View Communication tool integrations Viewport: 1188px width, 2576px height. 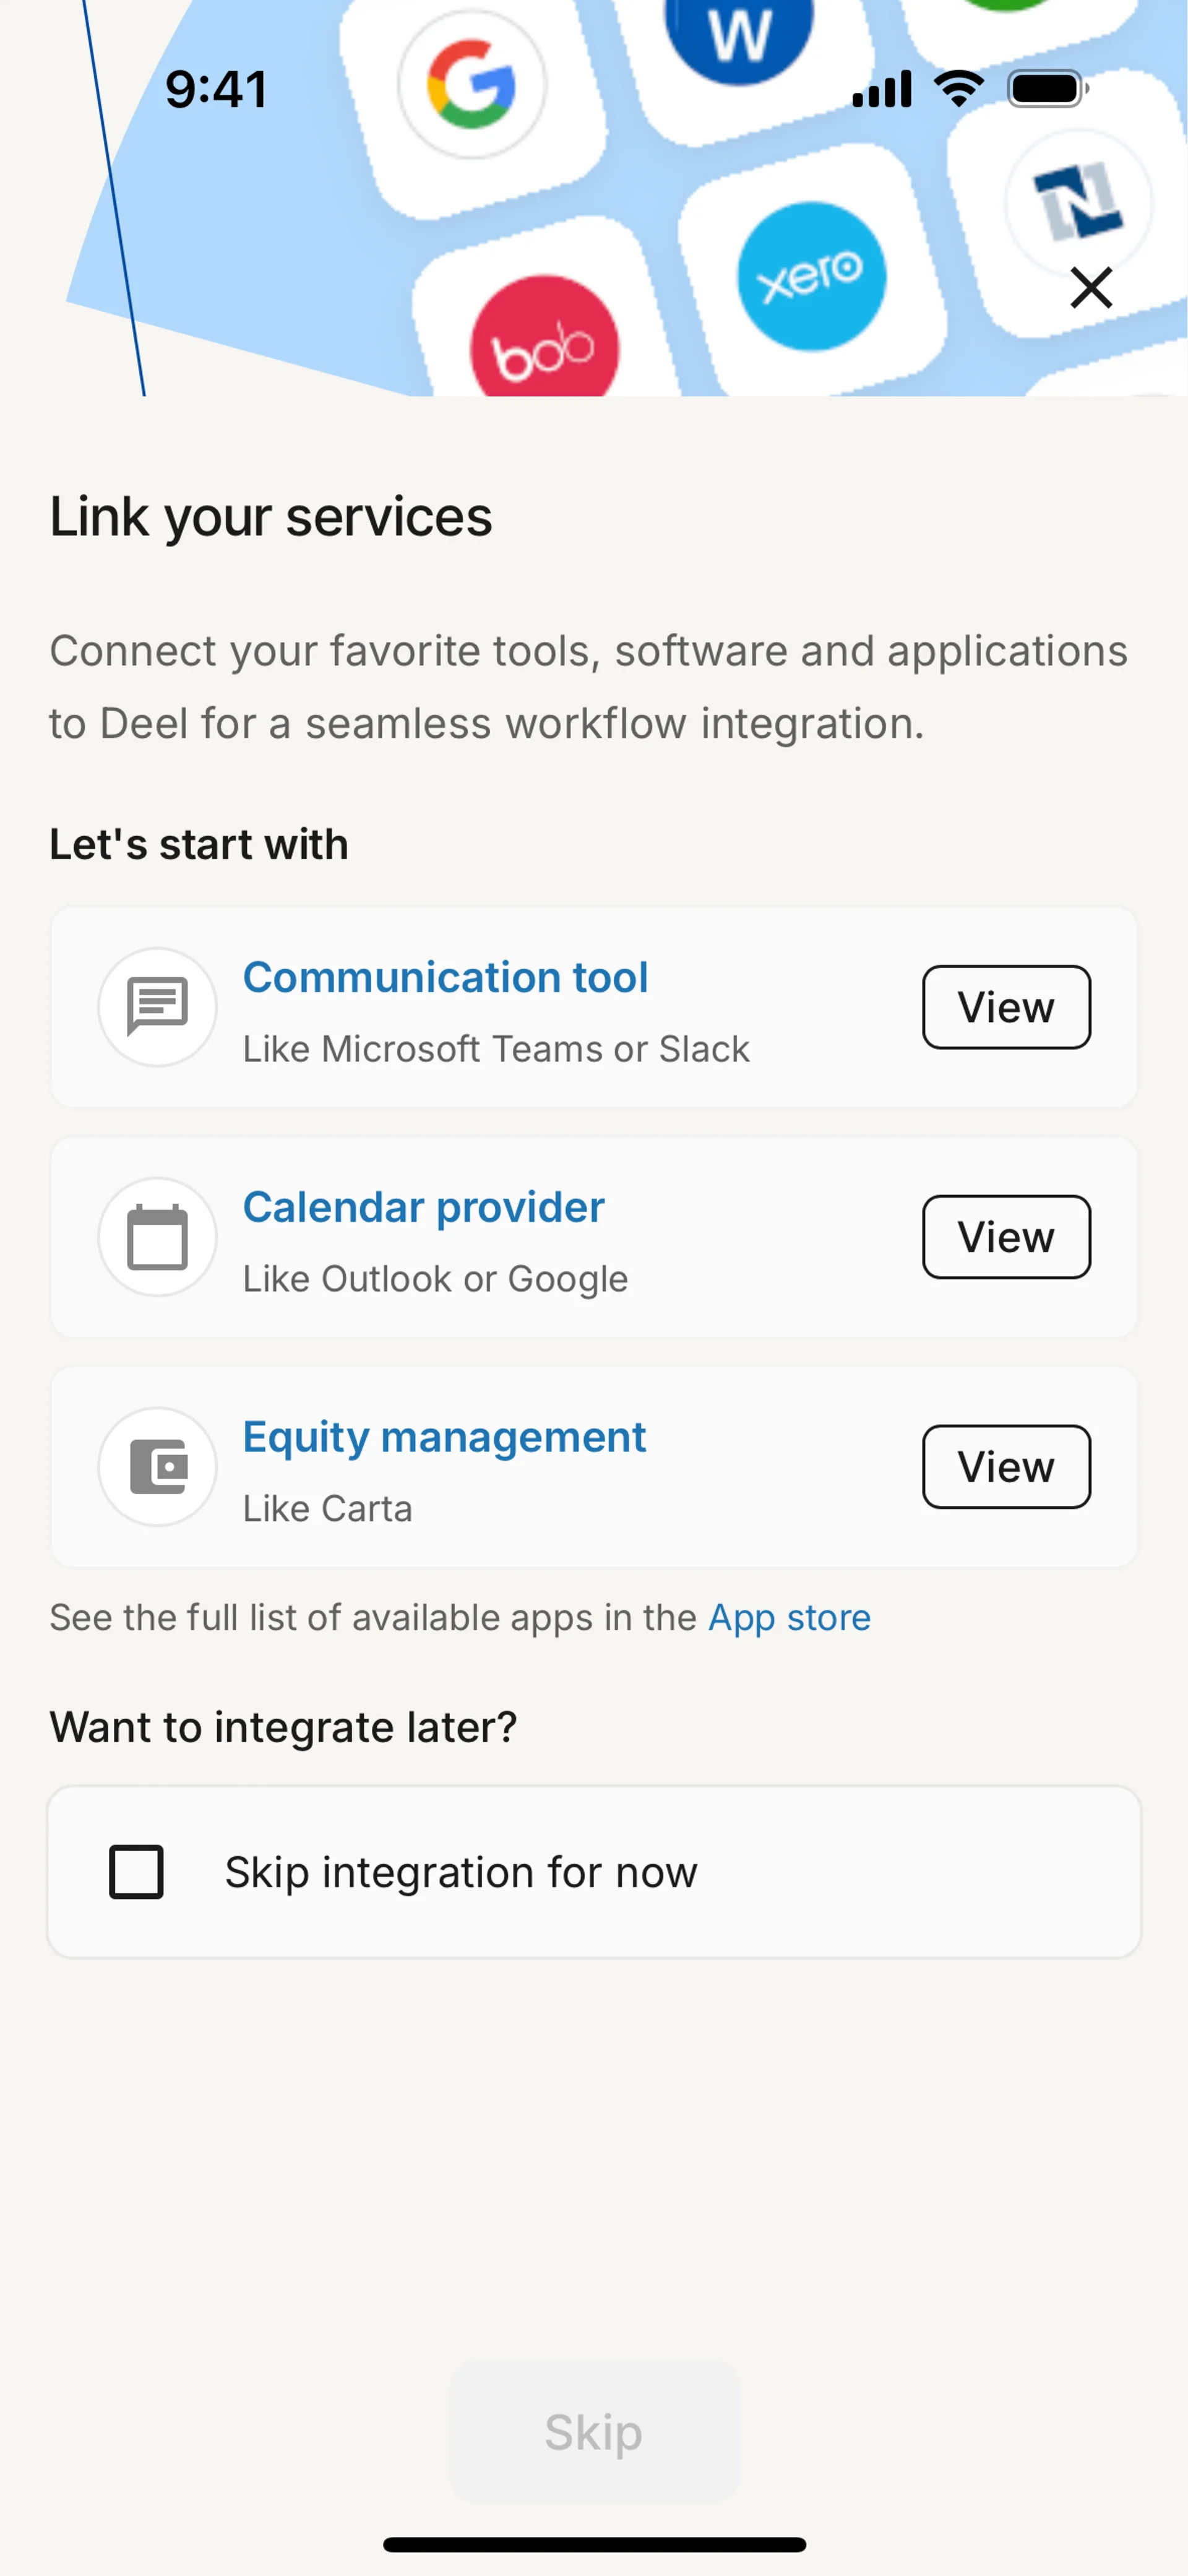(1005, 1006)
